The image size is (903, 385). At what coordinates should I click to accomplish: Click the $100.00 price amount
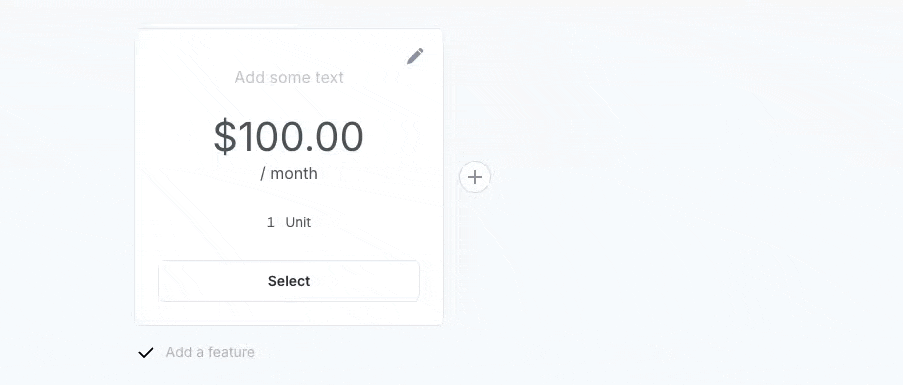[289, 136]
